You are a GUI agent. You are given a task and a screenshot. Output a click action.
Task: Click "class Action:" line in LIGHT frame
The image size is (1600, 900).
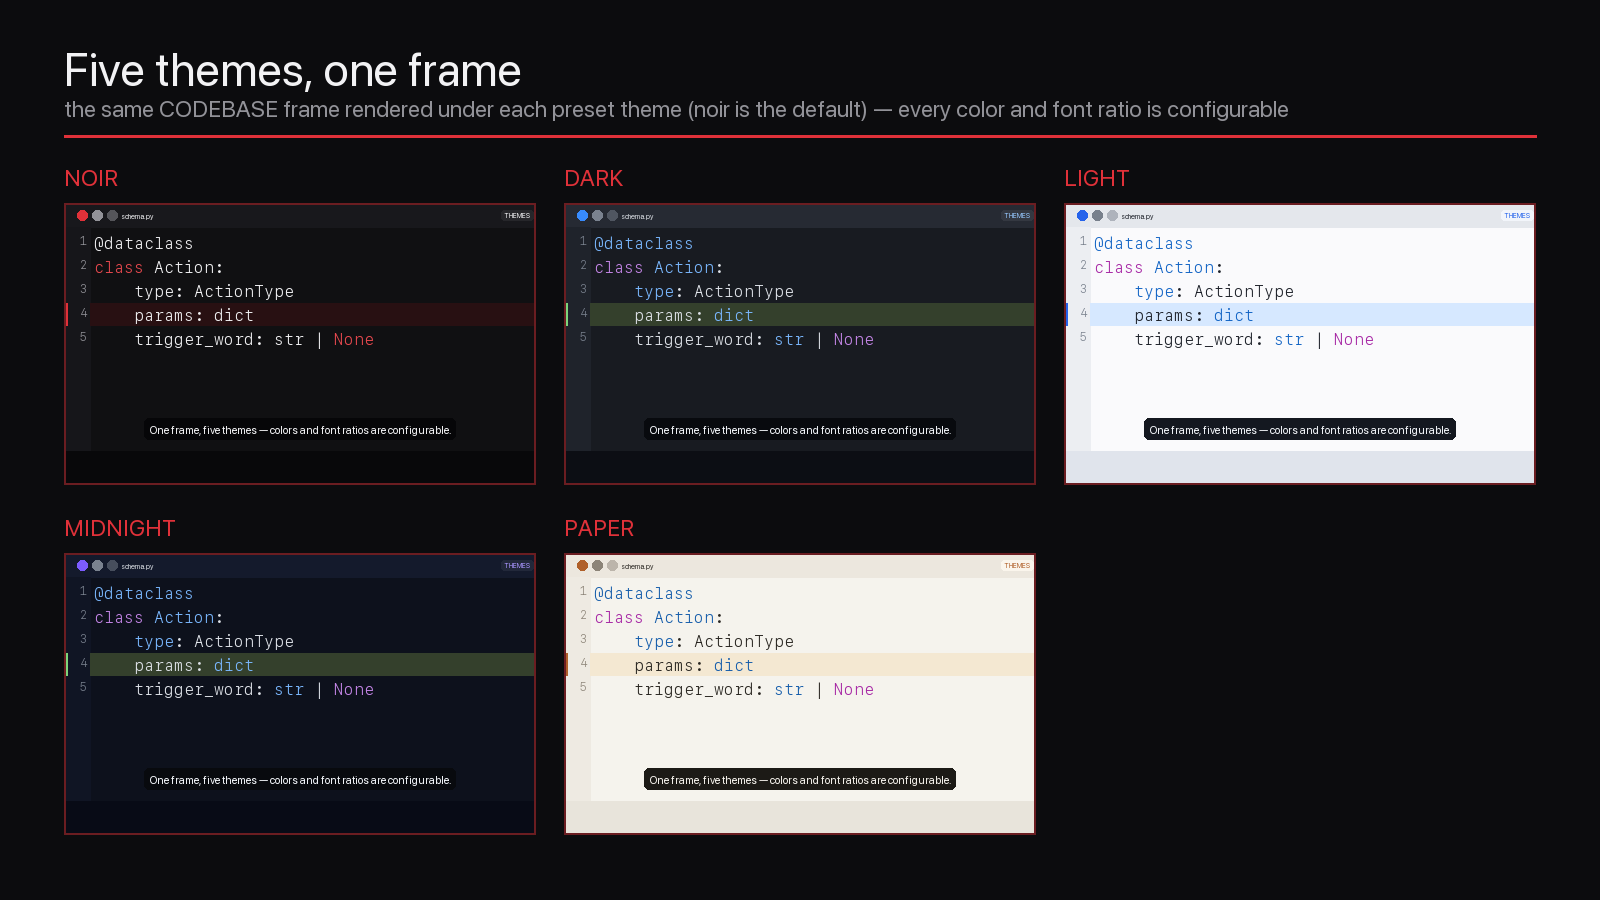(1159, 267)
